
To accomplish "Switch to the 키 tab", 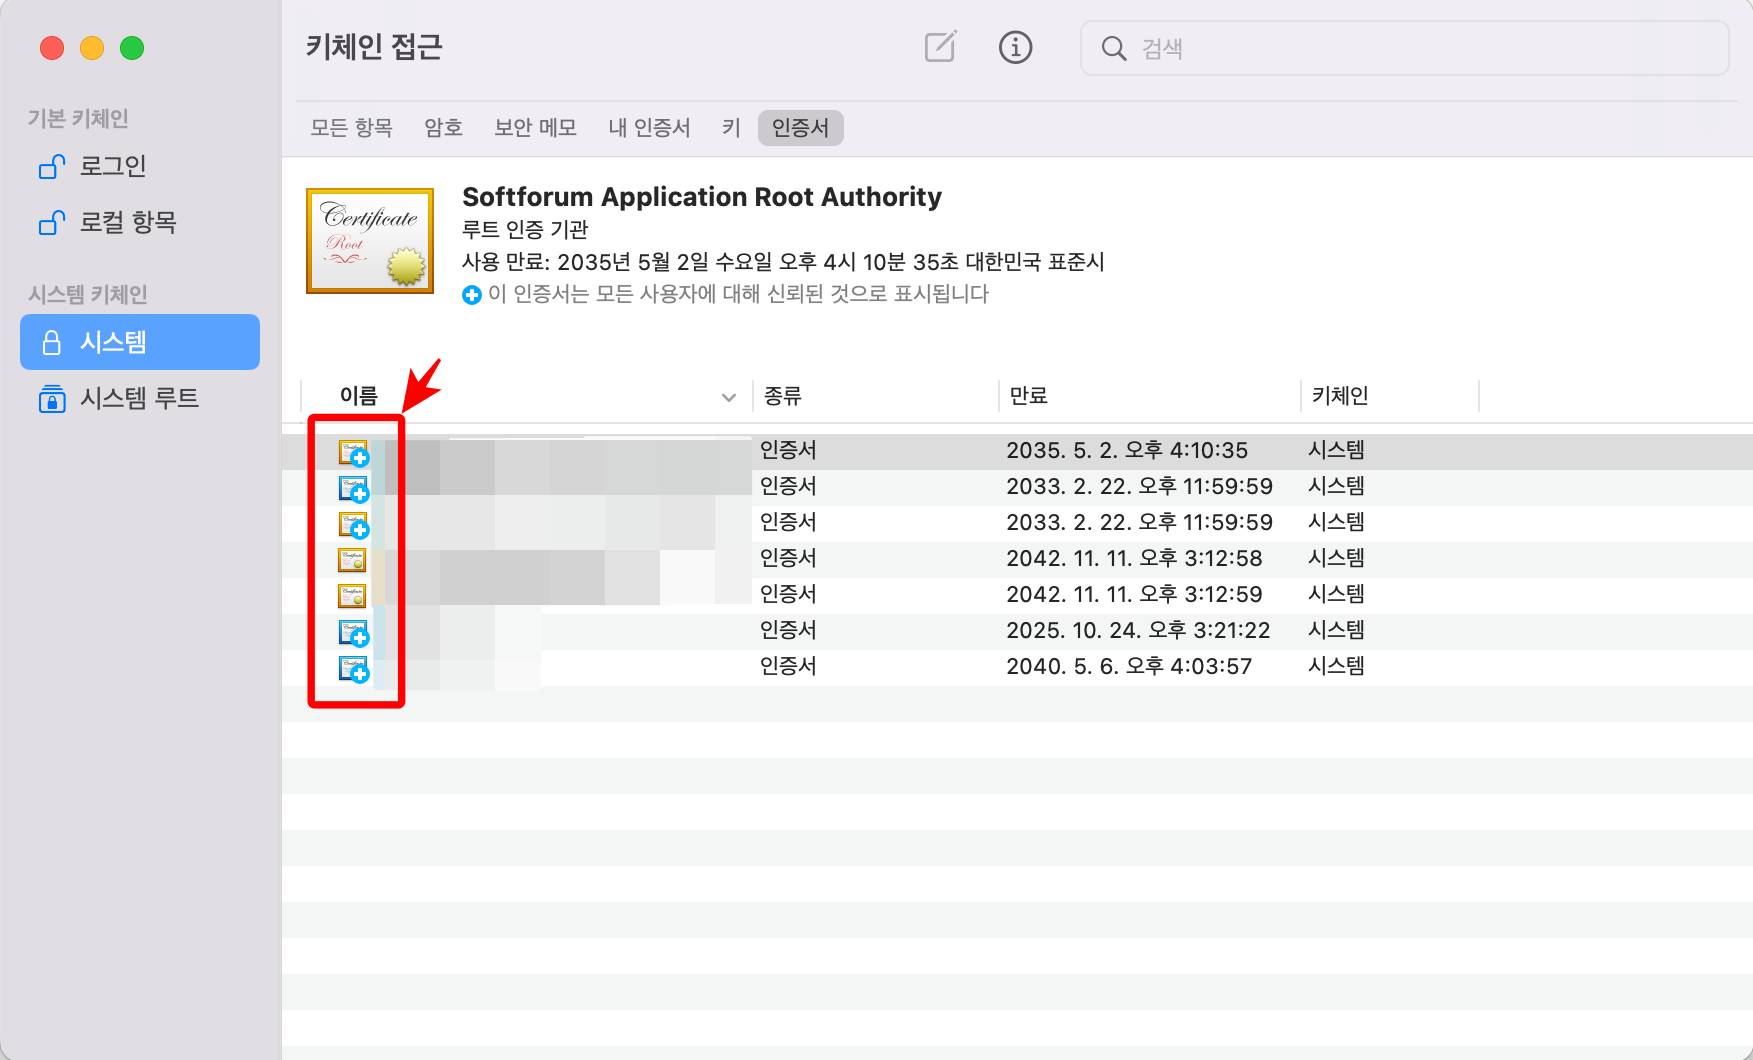I will point(731,128).
